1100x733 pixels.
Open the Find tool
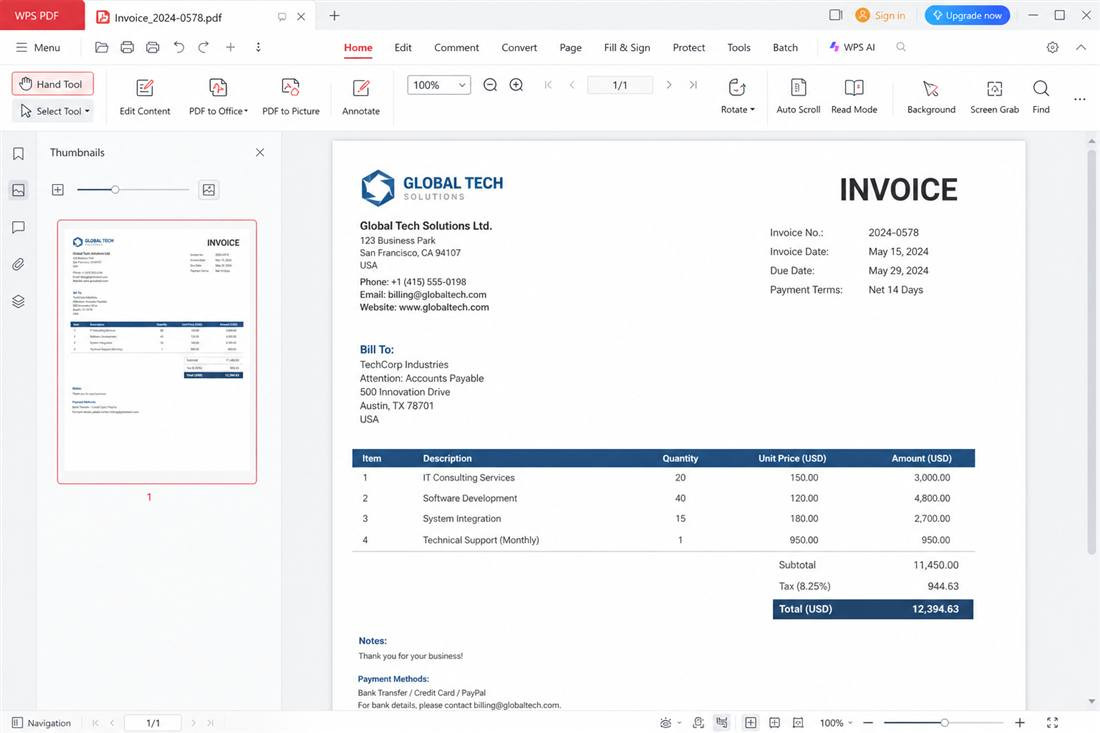1041,96
